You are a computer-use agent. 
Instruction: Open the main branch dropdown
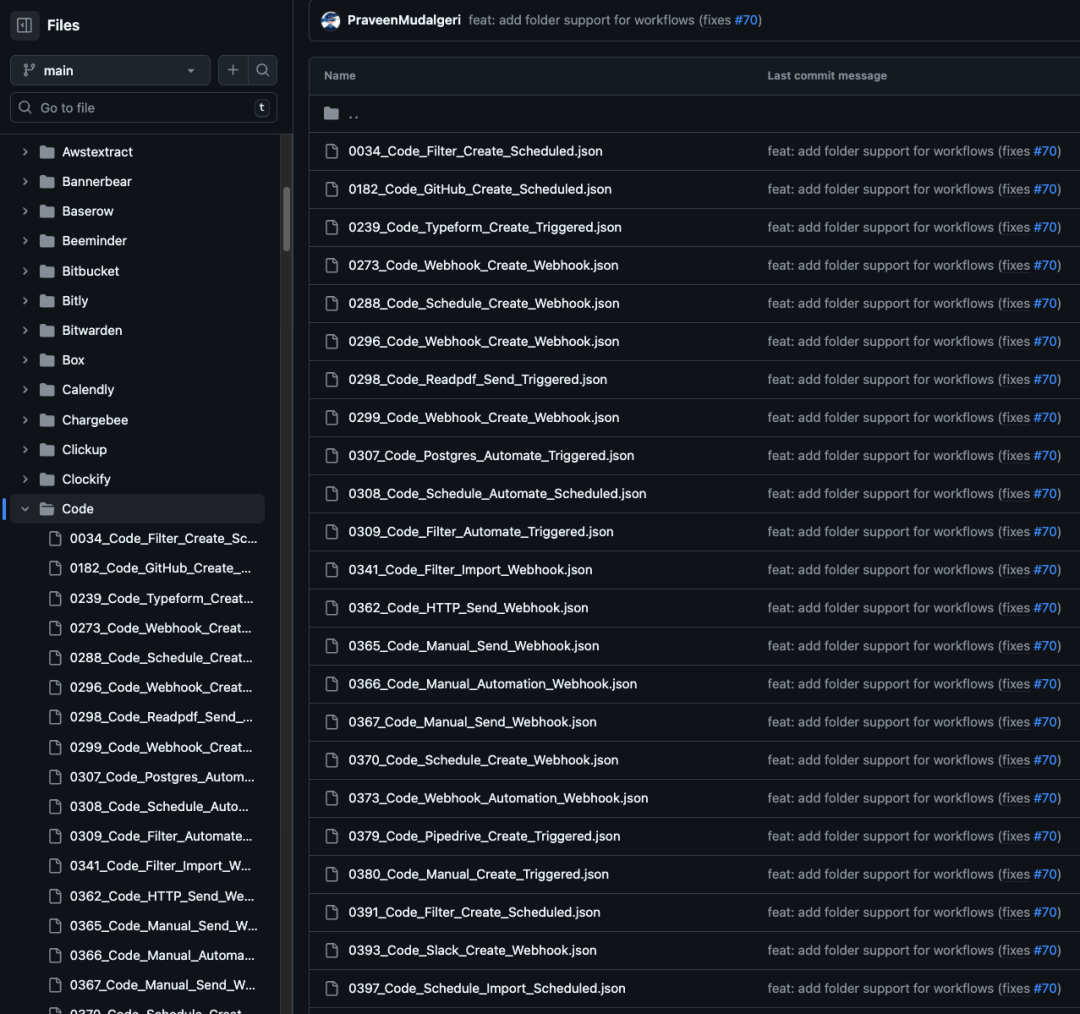tap(110, 70)
